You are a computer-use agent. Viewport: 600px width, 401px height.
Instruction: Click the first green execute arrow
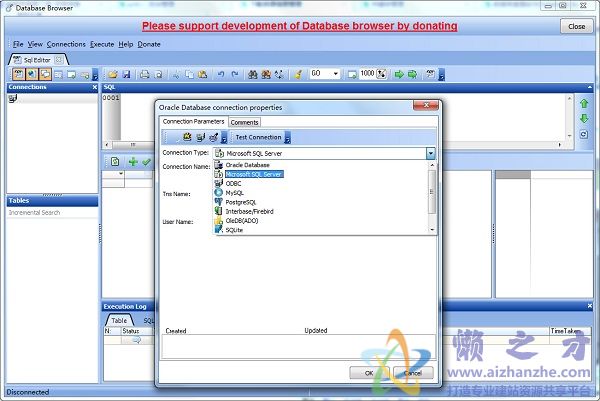click(399, 74)
